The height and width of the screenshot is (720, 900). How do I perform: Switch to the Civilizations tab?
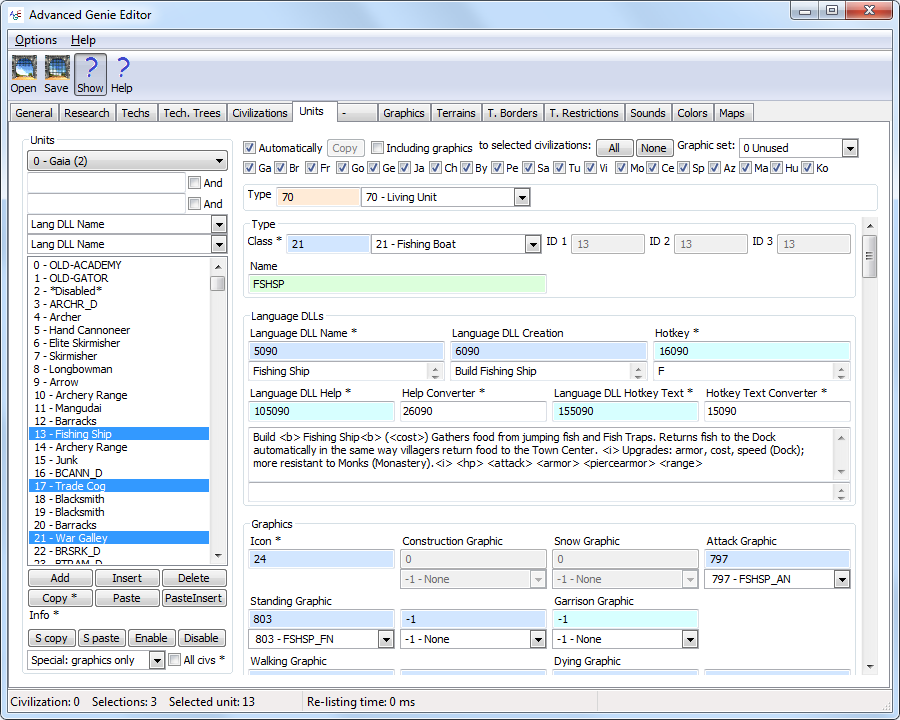click(259, 113)
